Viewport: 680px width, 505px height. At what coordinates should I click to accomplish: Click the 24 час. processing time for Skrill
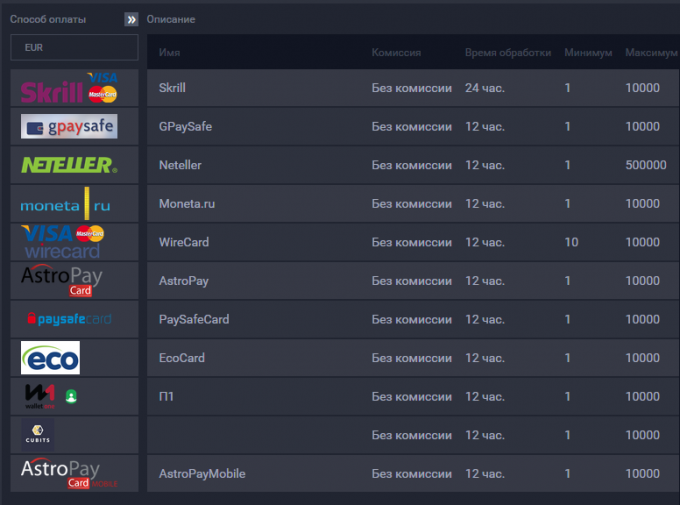click(485, 88)
